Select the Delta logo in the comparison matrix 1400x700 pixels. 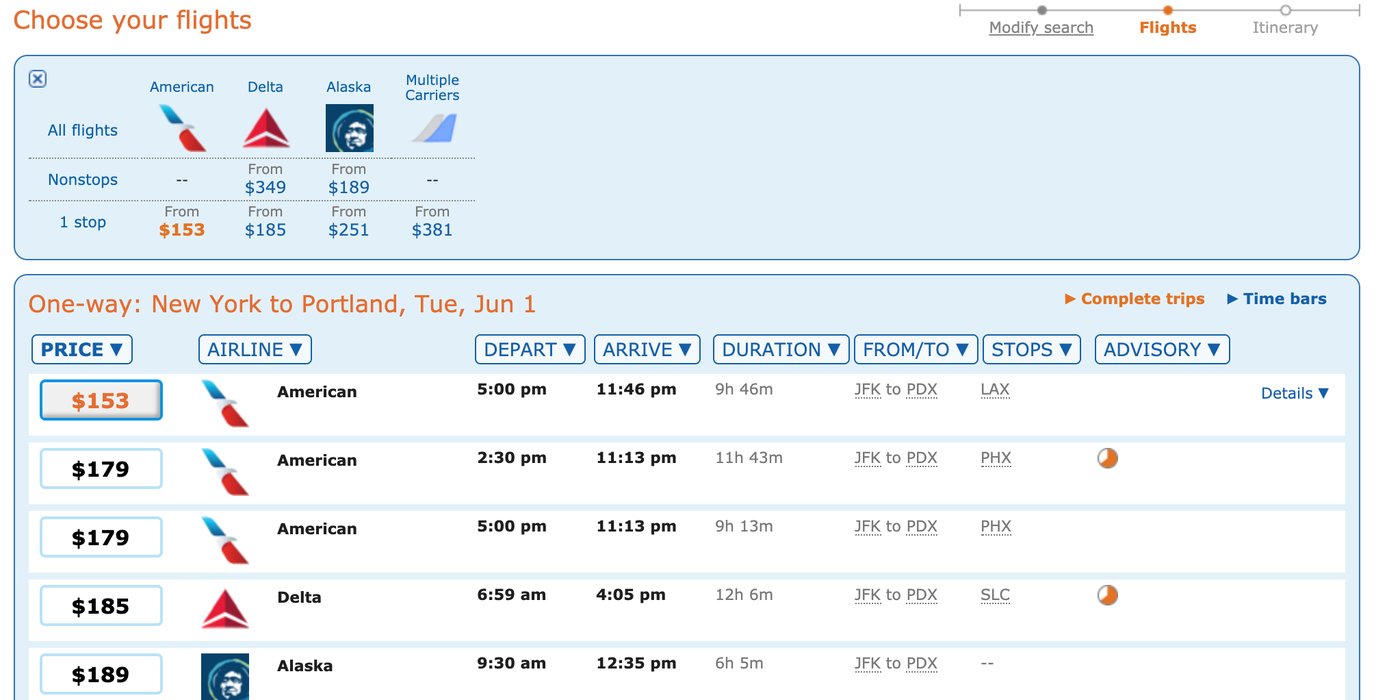pyautogui.click(x=265, y=128)
